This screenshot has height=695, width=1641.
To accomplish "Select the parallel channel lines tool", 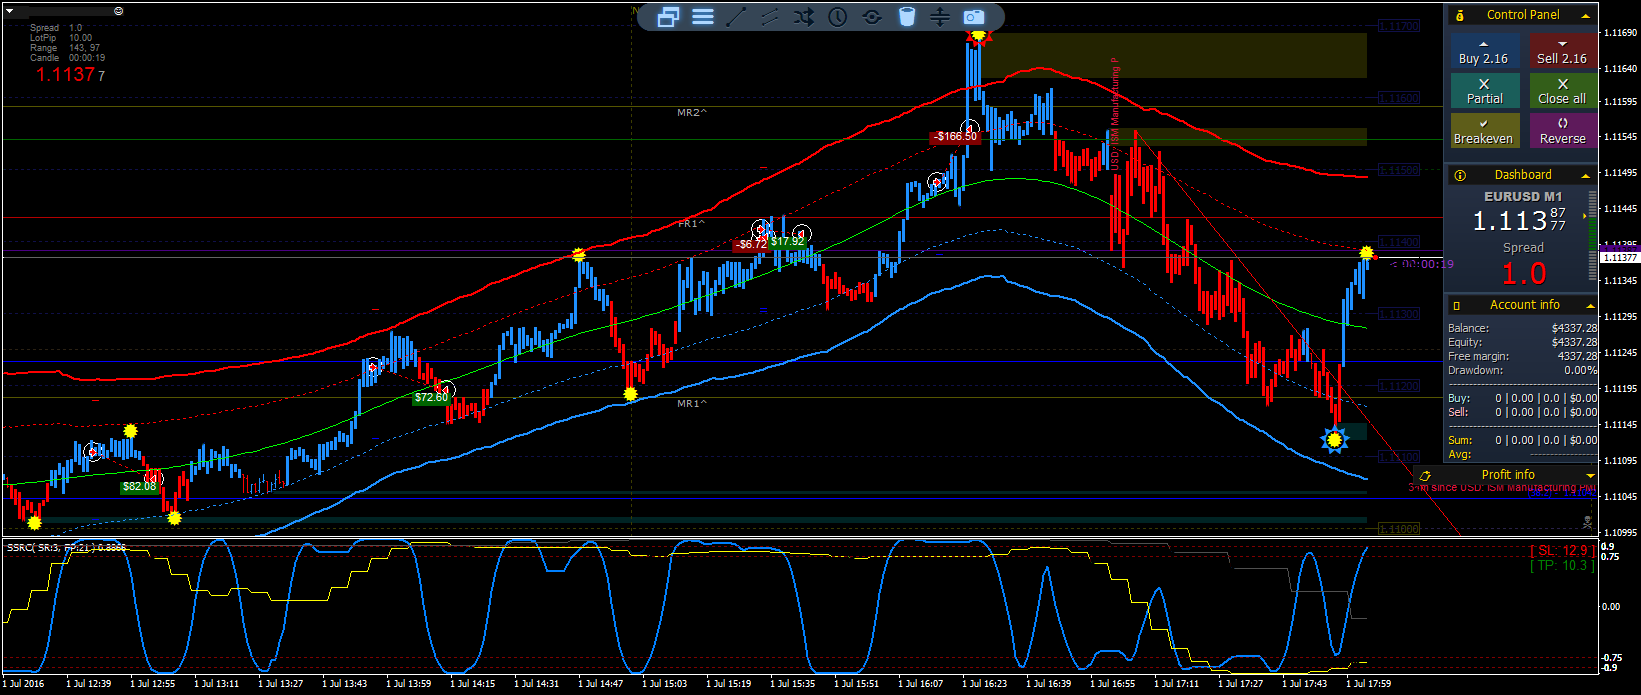I will (770, 16).
